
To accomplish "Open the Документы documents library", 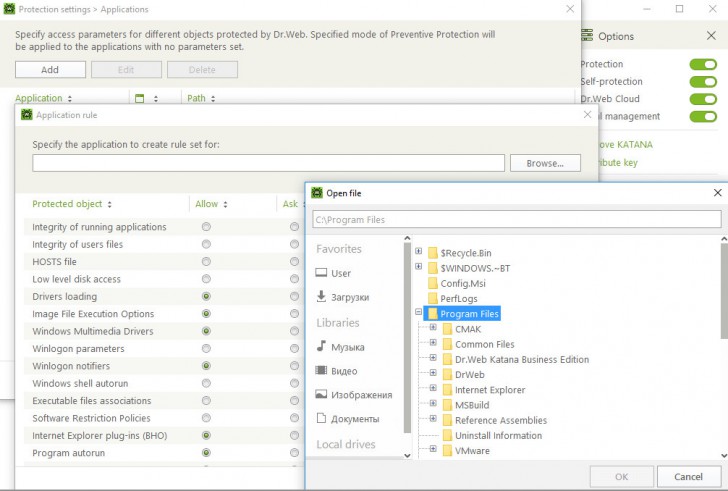I will [322, 419].
